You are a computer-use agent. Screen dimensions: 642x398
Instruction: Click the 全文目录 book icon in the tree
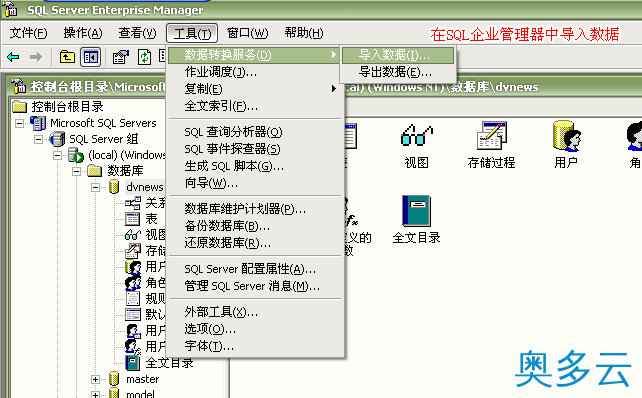point(133,363)
